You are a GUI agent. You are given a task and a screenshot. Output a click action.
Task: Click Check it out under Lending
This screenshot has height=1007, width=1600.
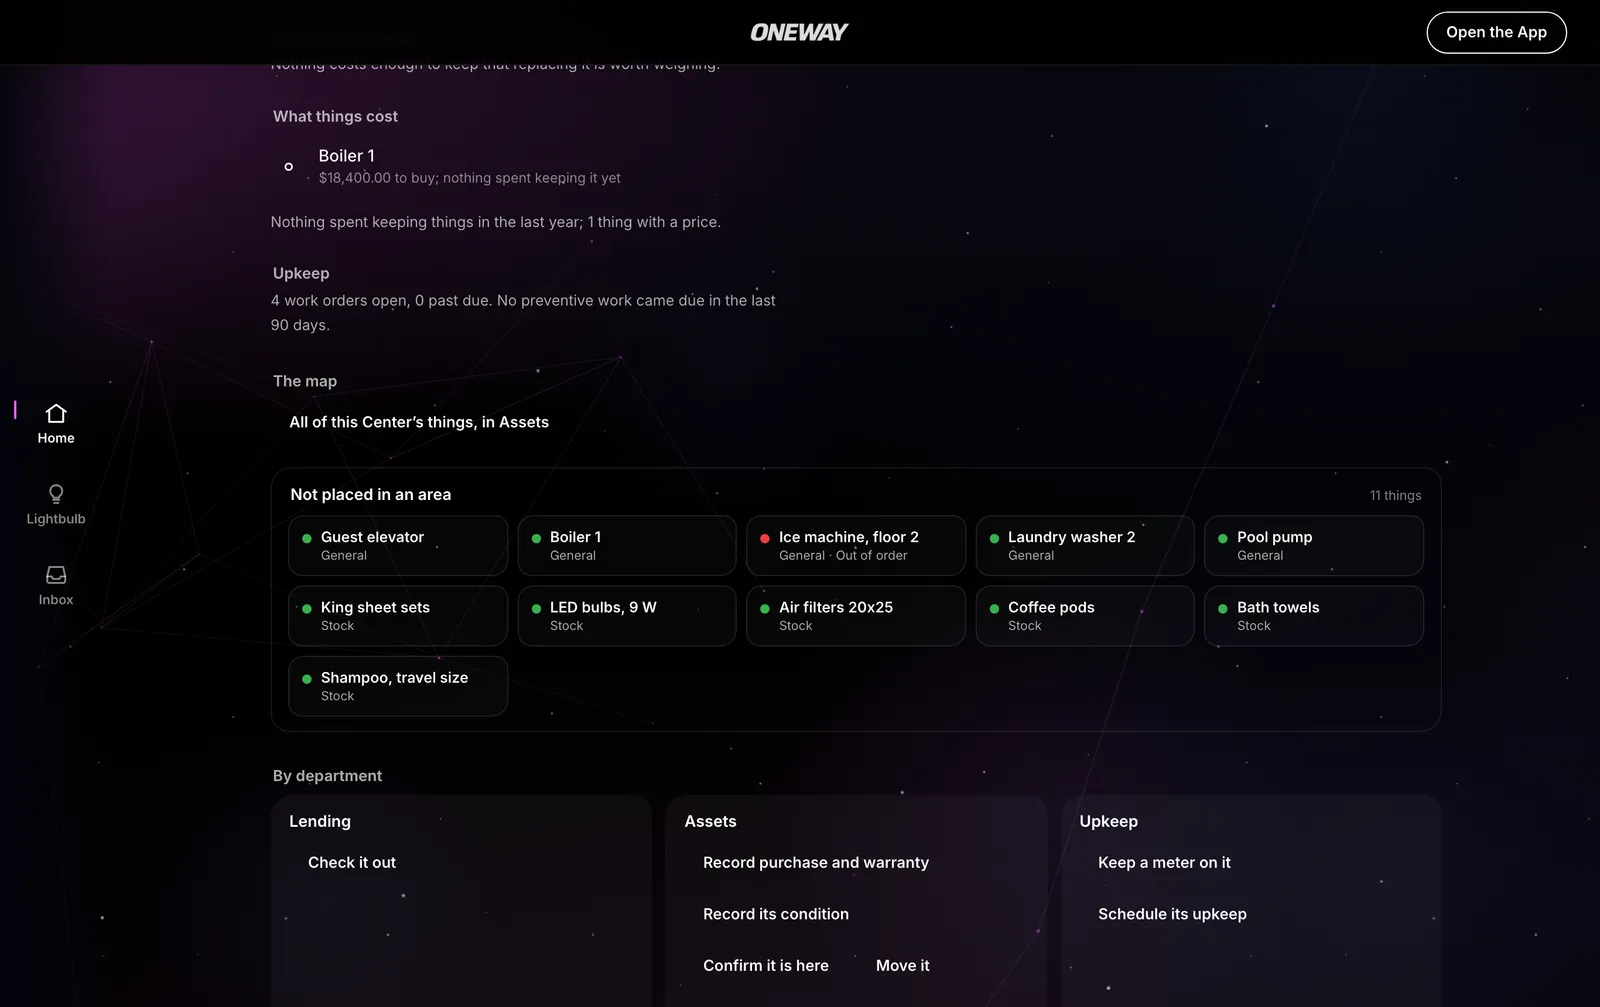[x=352, y=862]
